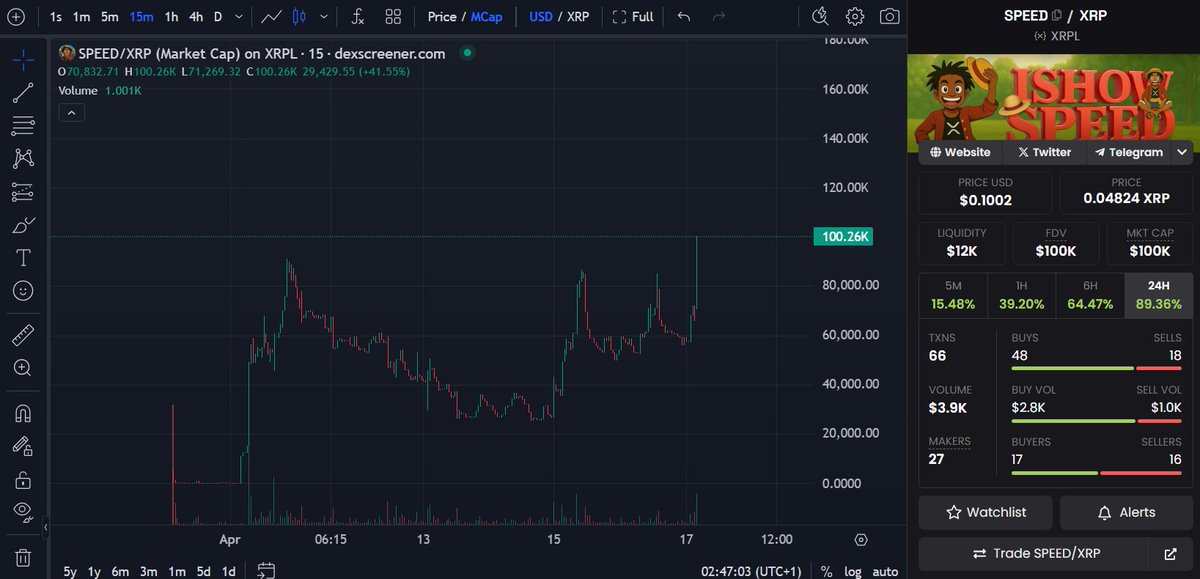Click the buys versus sells ratio bar
This screenshot has height=579, width=1200.
(1095, 368)
